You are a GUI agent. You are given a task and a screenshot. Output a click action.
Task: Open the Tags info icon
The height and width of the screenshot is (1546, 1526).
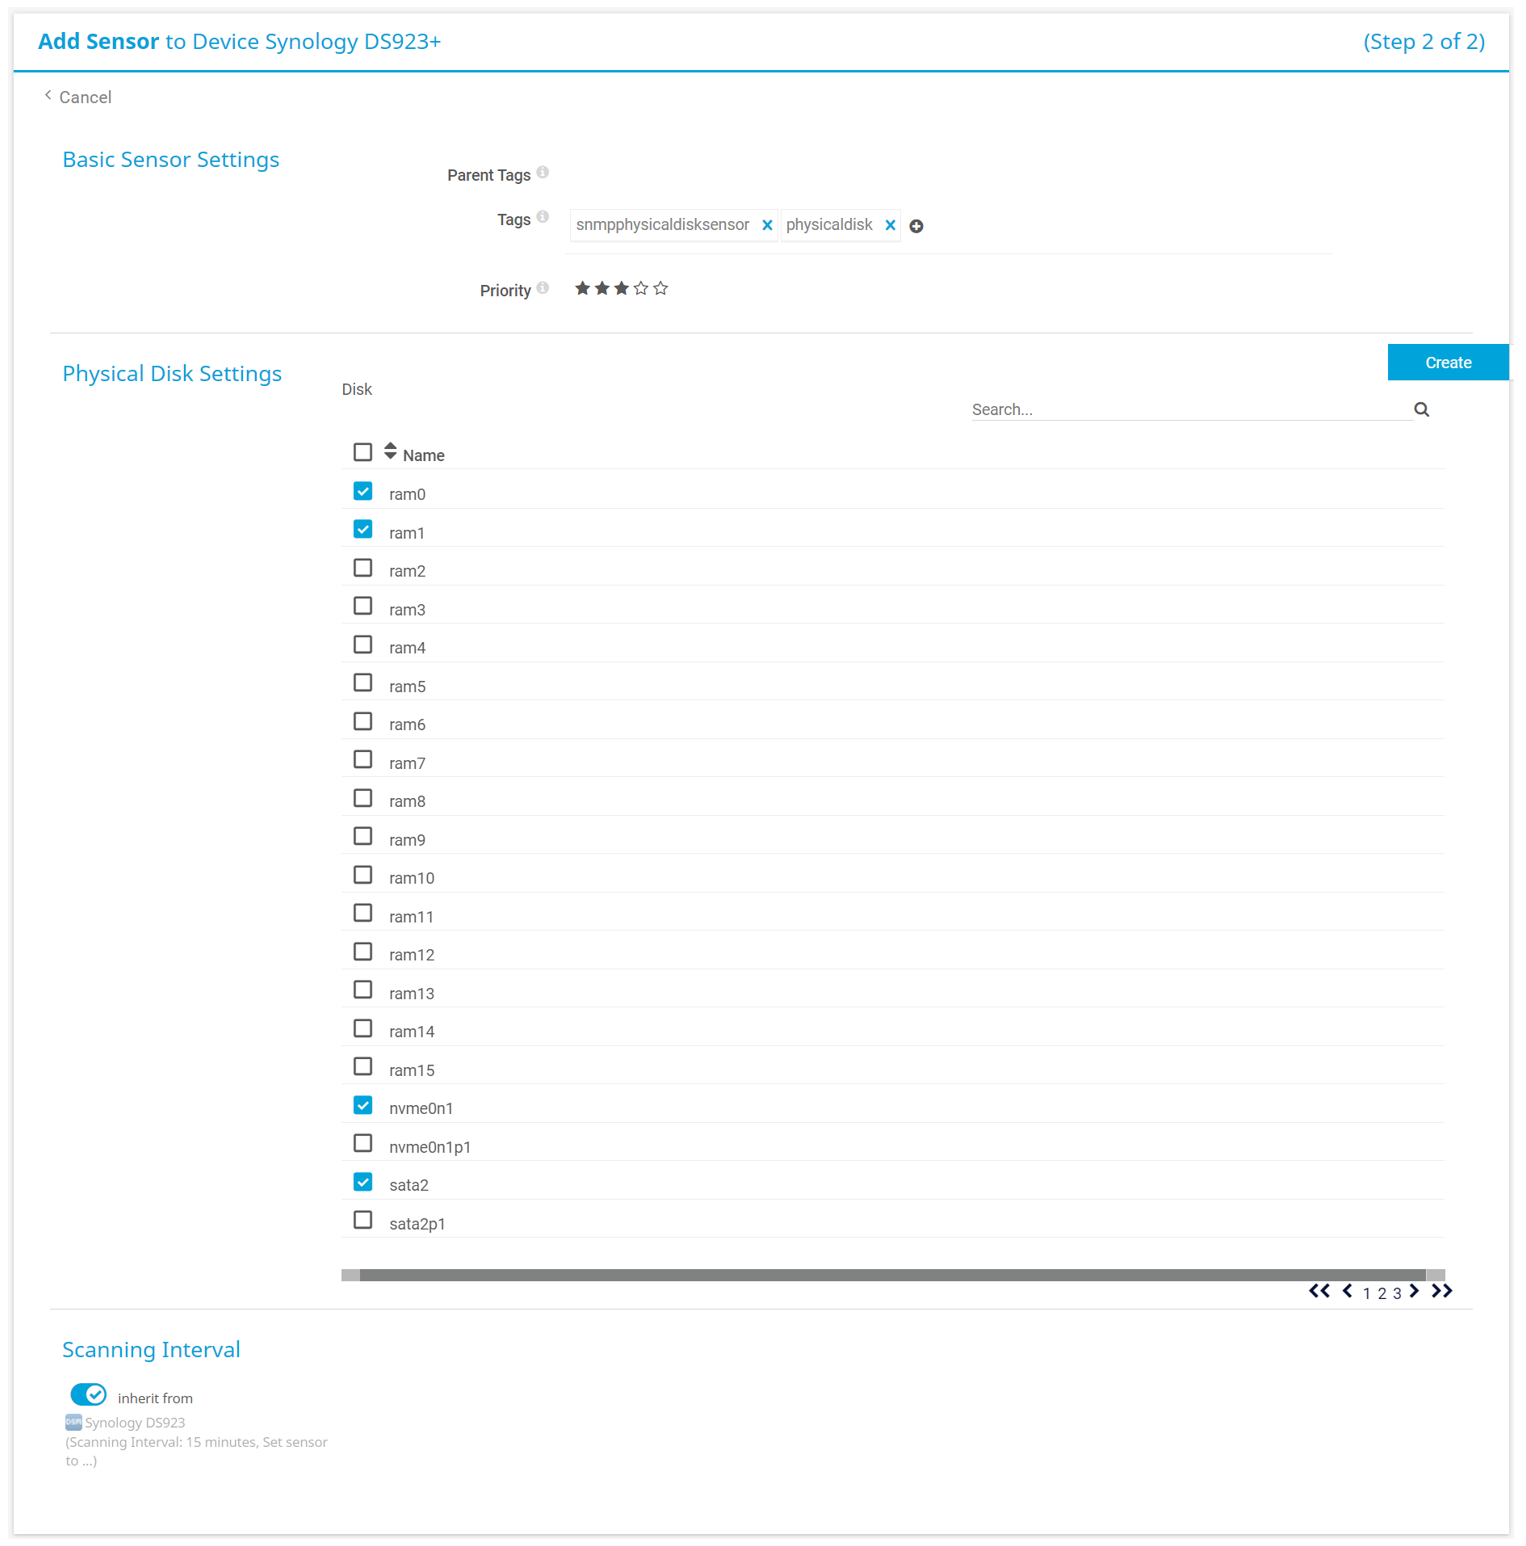click(543, 217)
